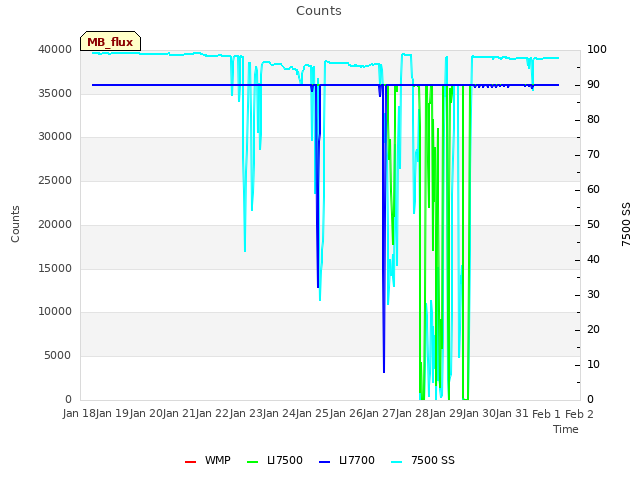The image size is (640, 480).
Task: Click the Feb 2 date tick label
Action: pyautogui.click(x=580, y=414)
